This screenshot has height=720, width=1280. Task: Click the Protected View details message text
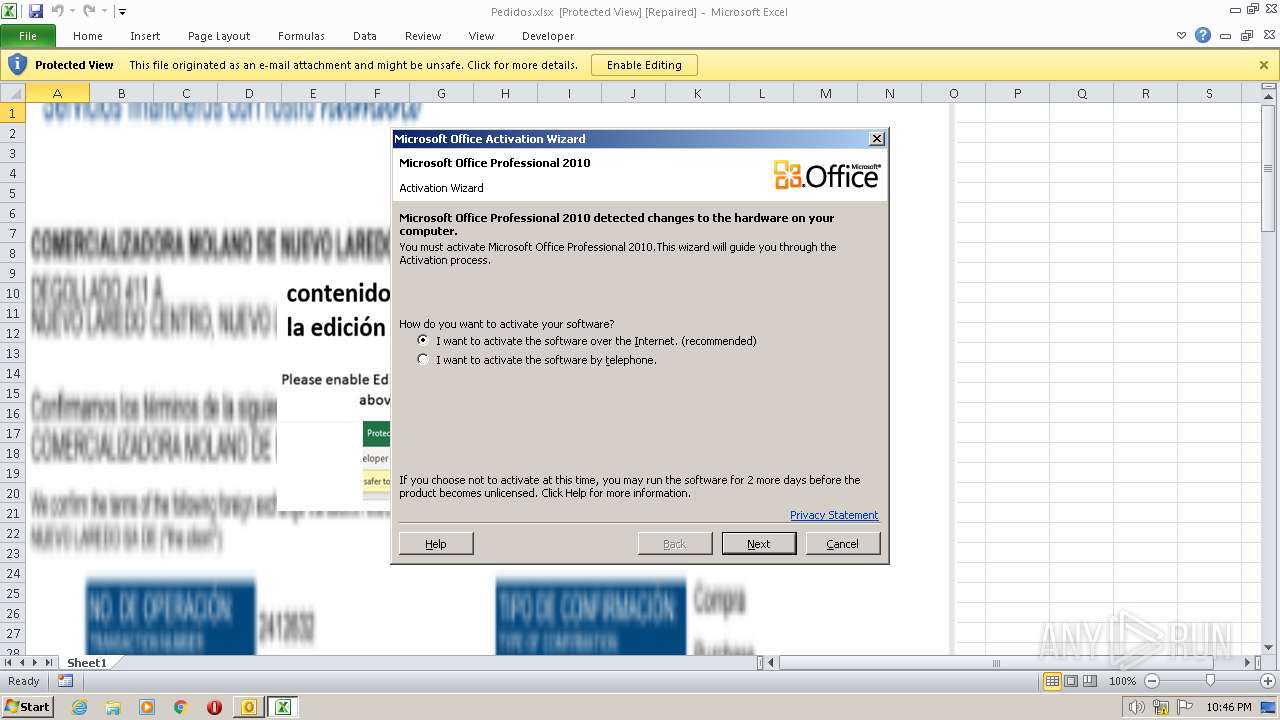click(x=354, y=65)
